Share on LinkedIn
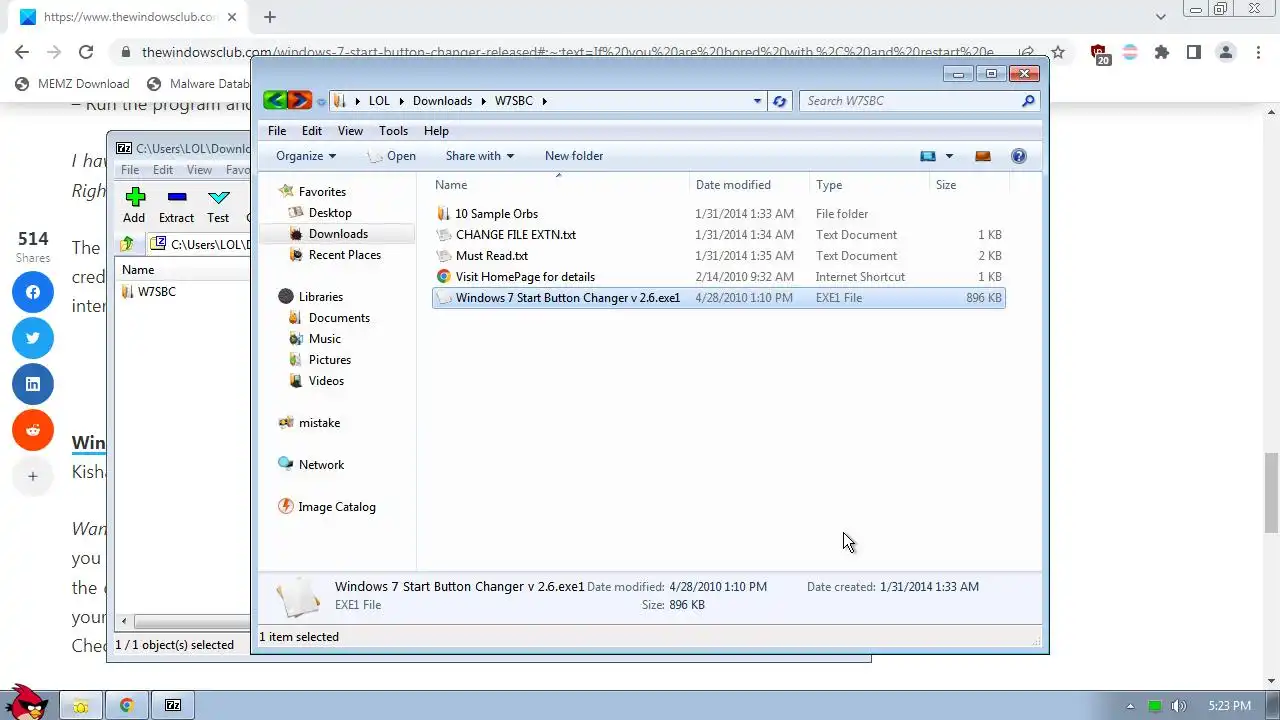This screenshot has width=1280, height=720. click(33, 384)
